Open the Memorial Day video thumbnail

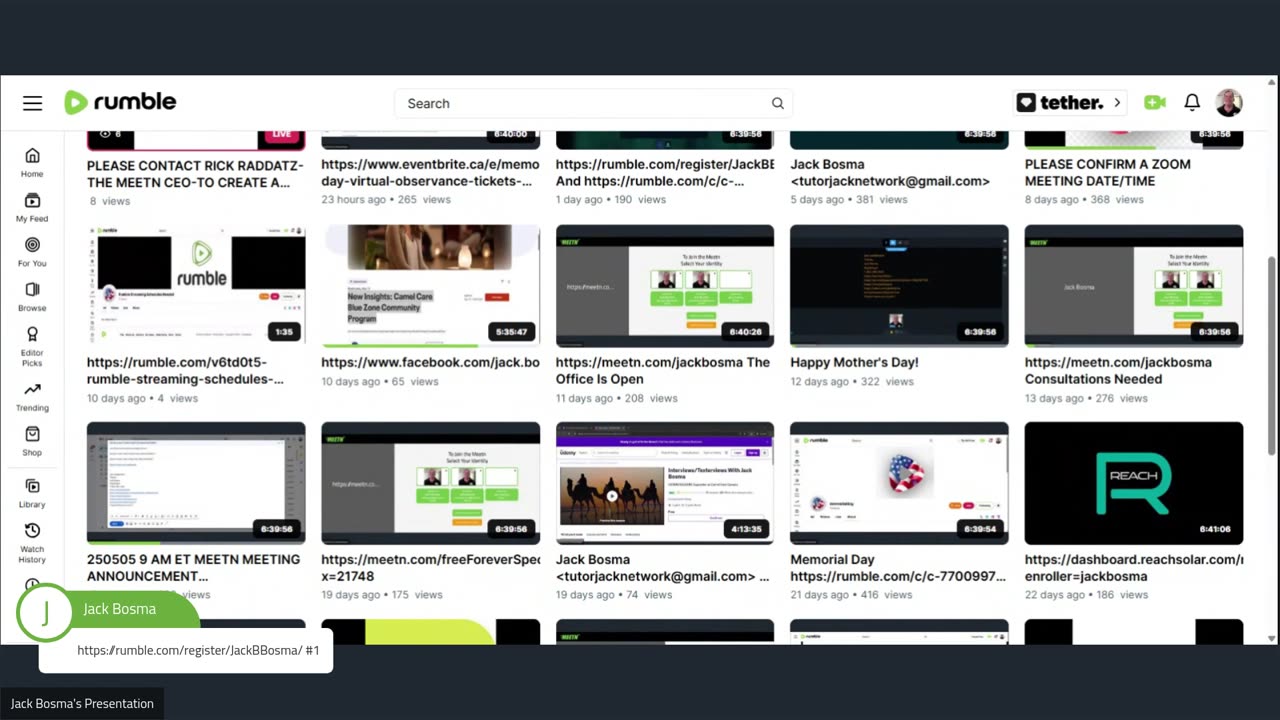tap(899, 483)
